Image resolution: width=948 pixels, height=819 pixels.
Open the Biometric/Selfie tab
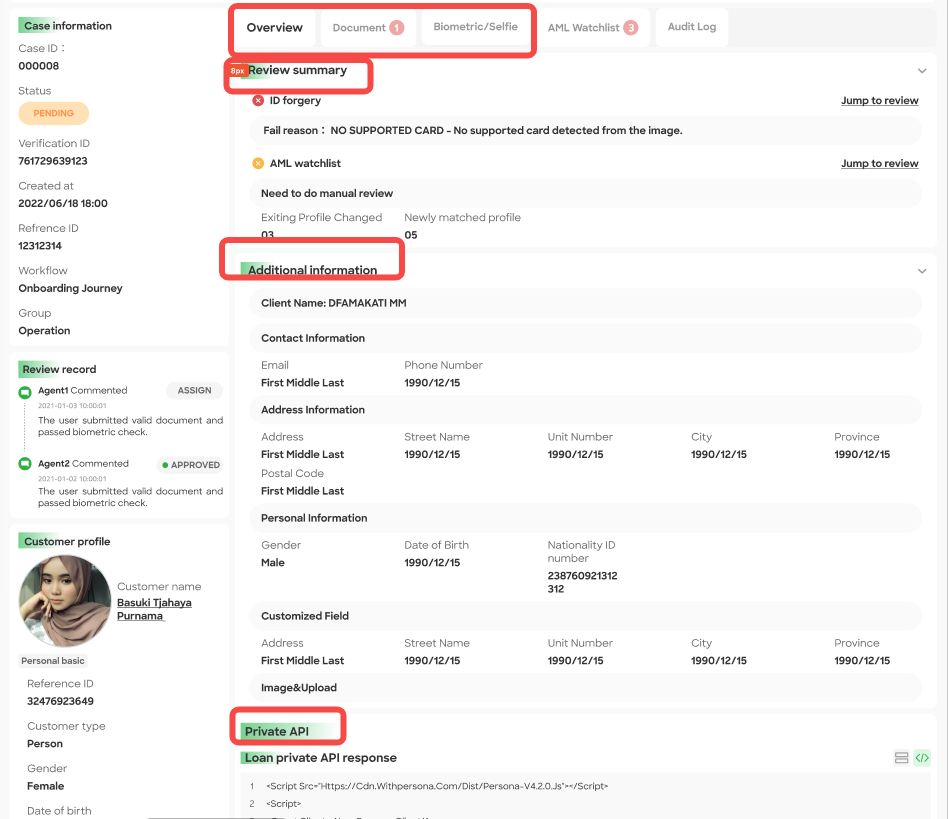click(475, 27)
